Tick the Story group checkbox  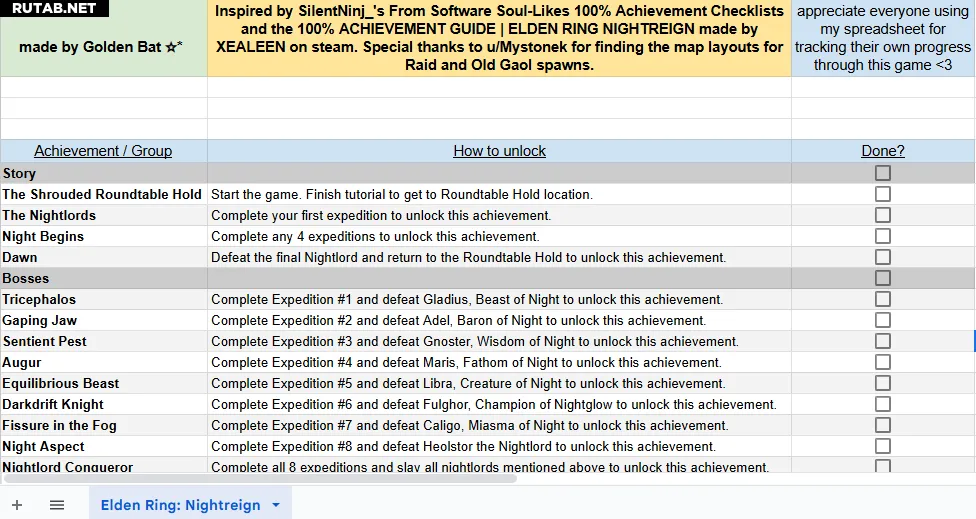pos(883,173)
